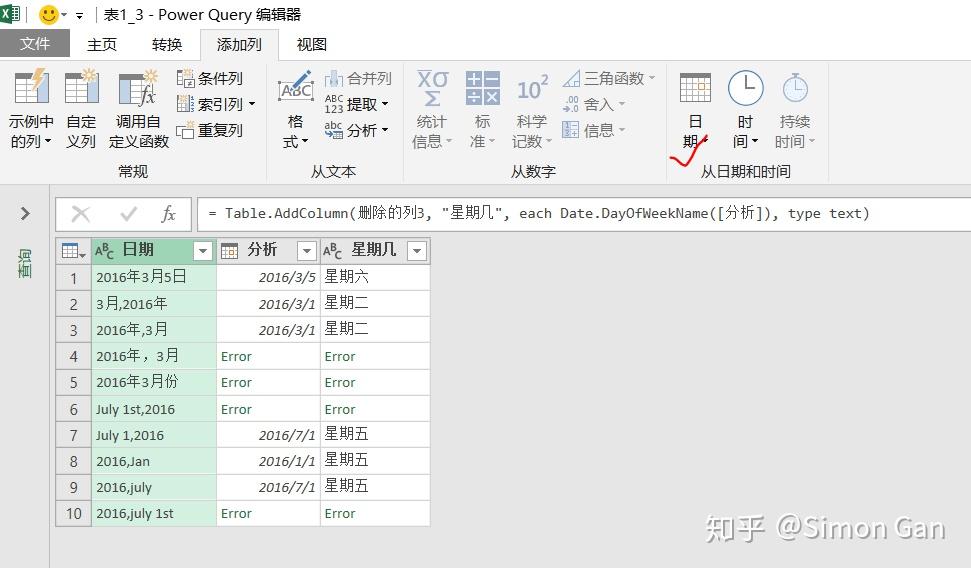The width and height of the screenshot is (971, 568).
Task: Select cell 2016年3月份
Action: [154, 383]
